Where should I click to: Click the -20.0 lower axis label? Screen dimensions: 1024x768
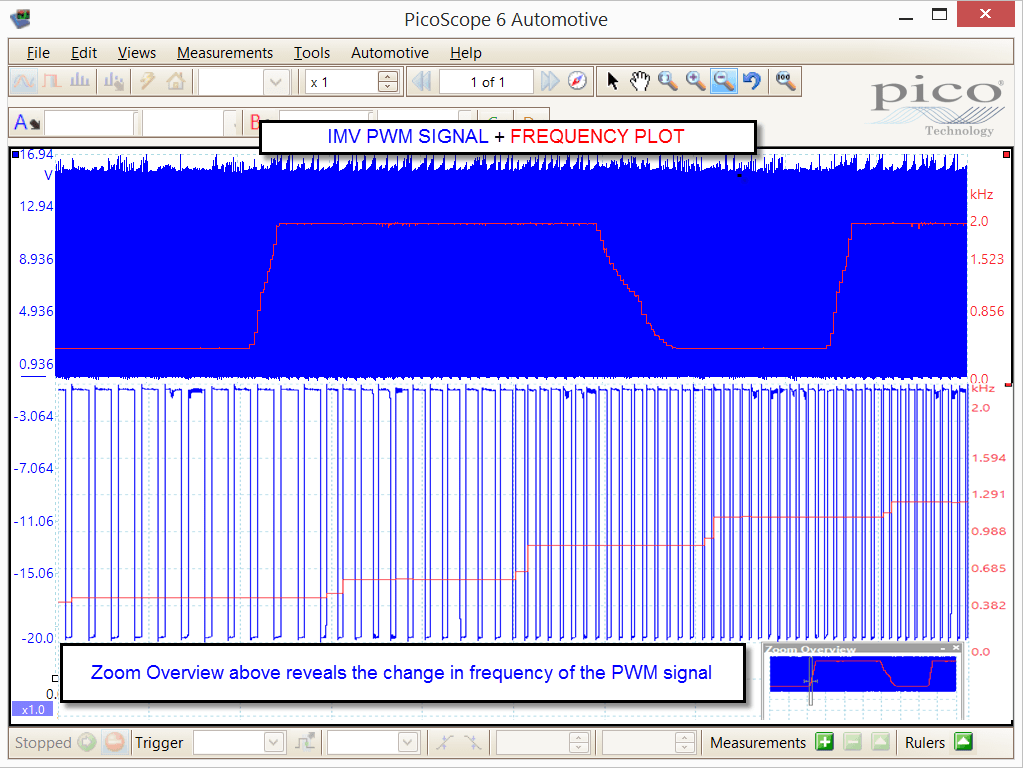pos(38,638)
